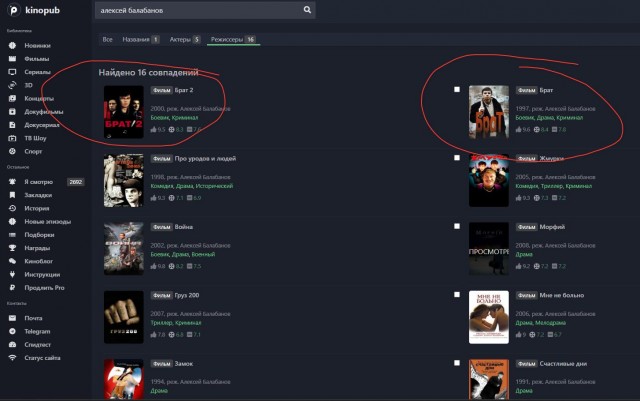Click the search magnifier icon
The height and width of the screenshot is (401, 640).
[307, 10]
